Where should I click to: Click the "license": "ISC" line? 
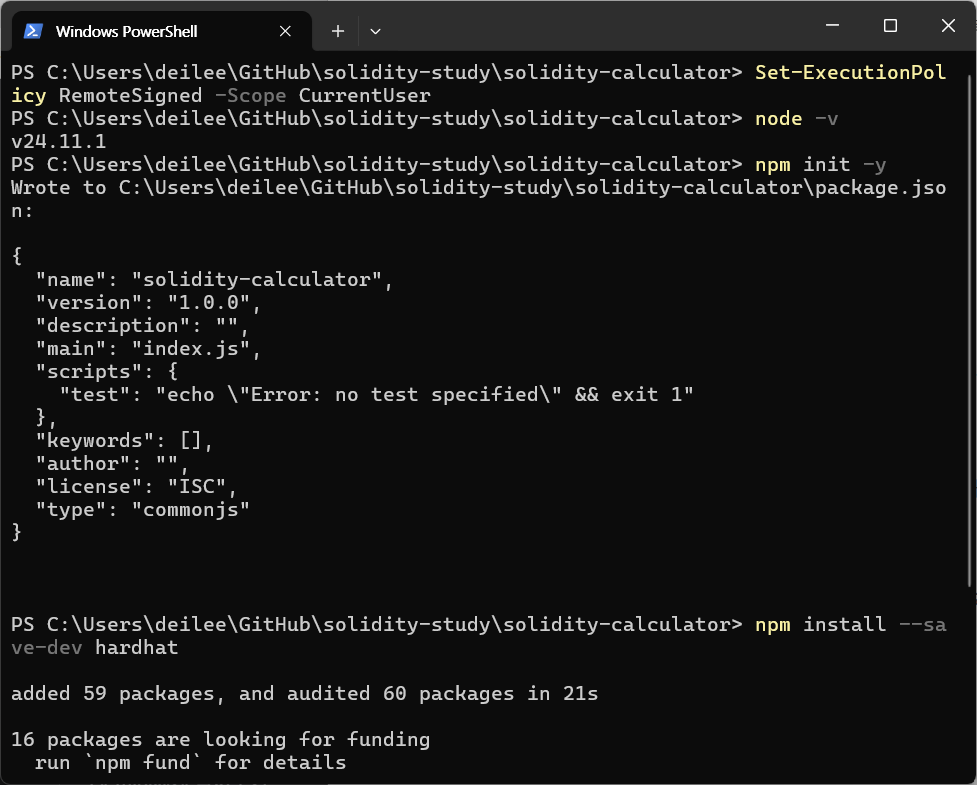tap(136, 487)
